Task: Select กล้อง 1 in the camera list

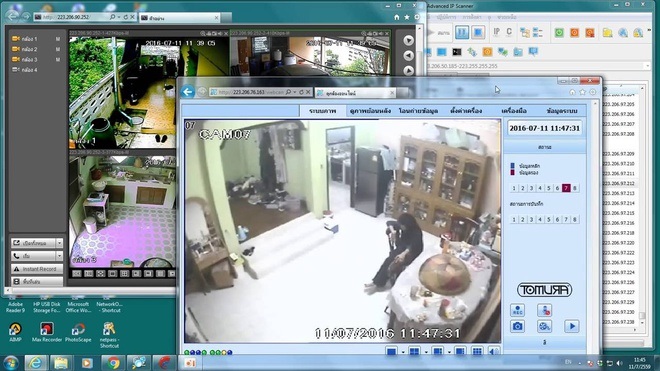Action: click(x=29, y=39)
